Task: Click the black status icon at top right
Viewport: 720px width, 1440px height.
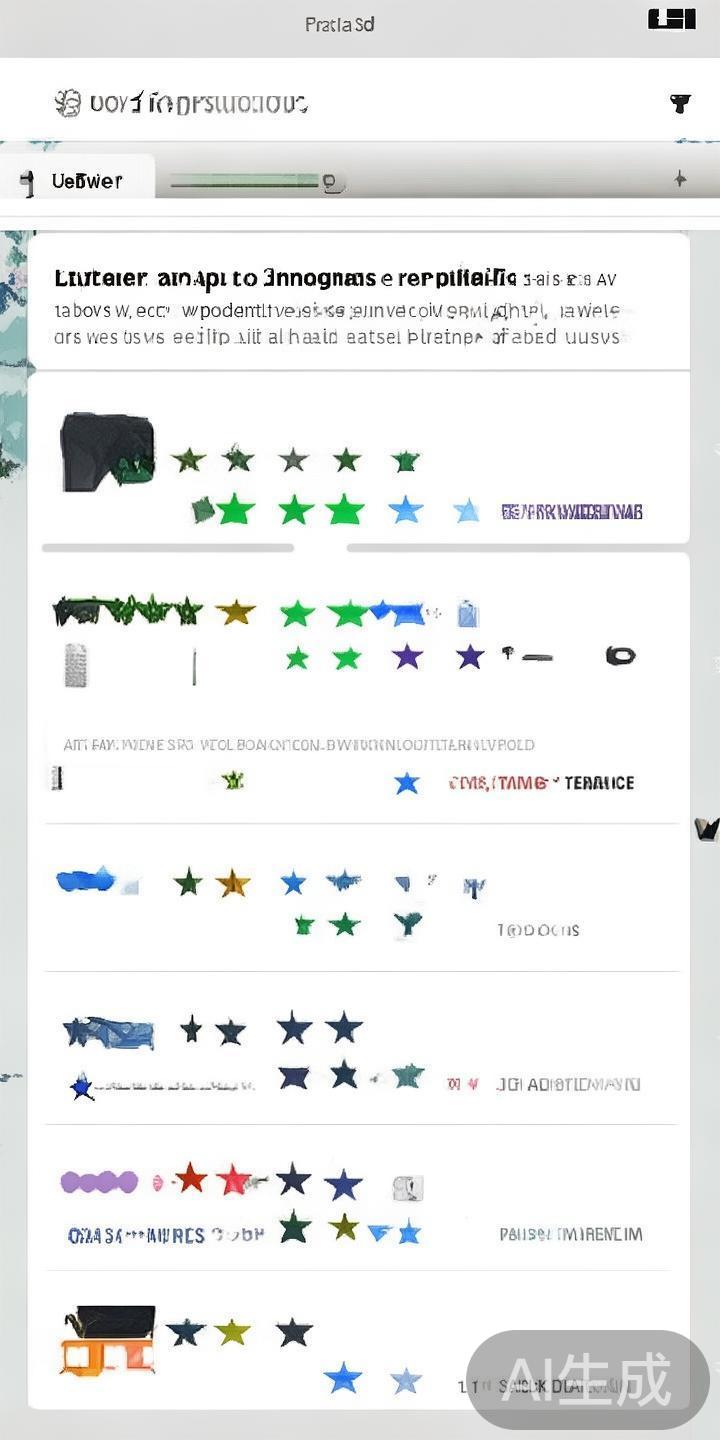Action: pos(671,19)
